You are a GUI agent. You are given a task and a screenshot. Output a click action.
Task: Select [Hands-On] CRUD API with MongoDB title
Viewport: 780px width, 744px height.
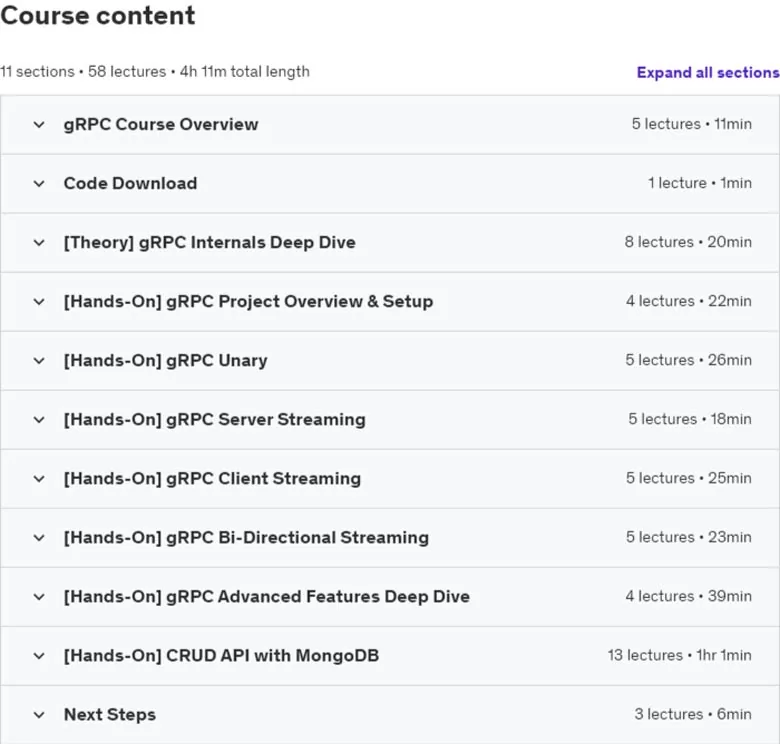pyautogui.click(x=221, y=655)
